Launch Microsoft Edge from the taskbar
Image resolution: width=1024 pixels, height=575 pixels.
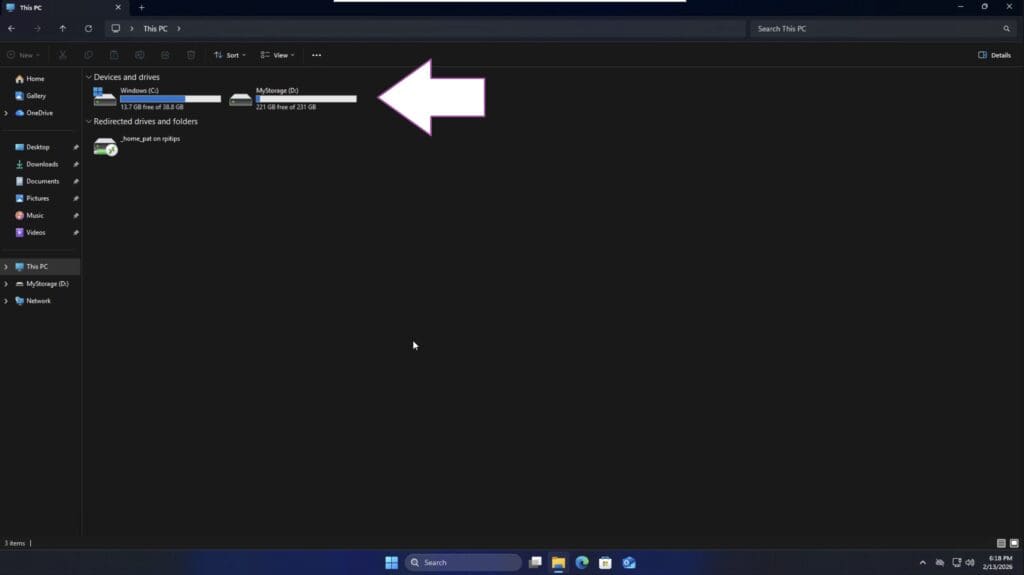581,563
